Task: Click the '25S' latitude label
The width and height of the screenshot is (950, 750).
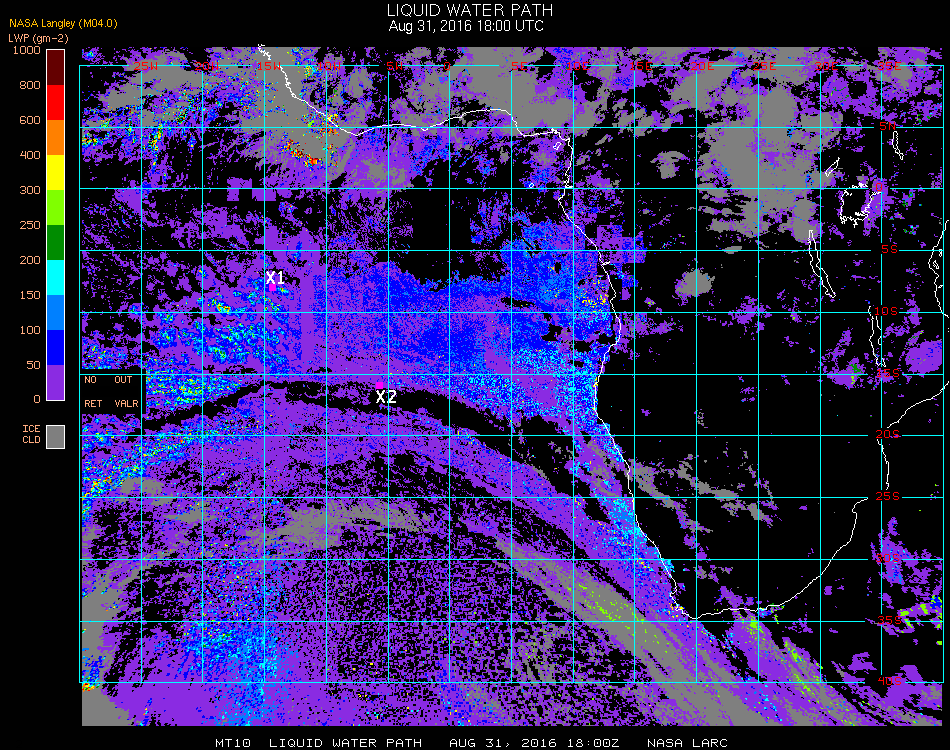Action: click(x=888, y=497)
